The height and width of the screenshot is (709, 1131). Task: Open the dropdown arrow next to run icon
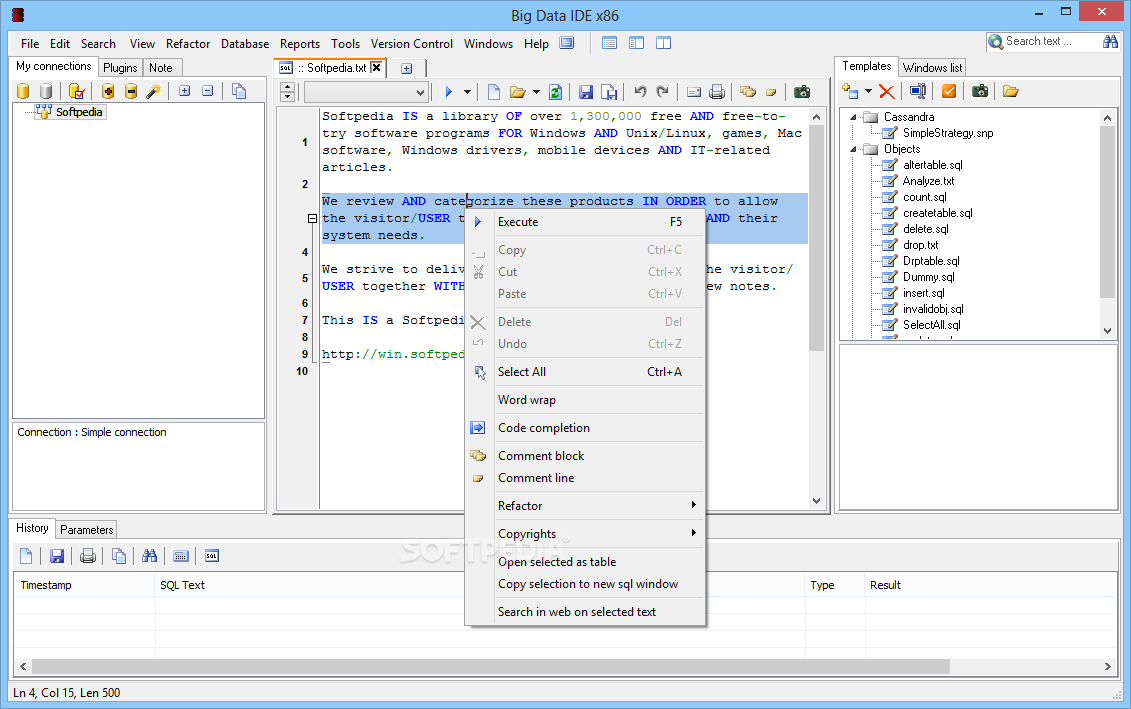(467, 92)
